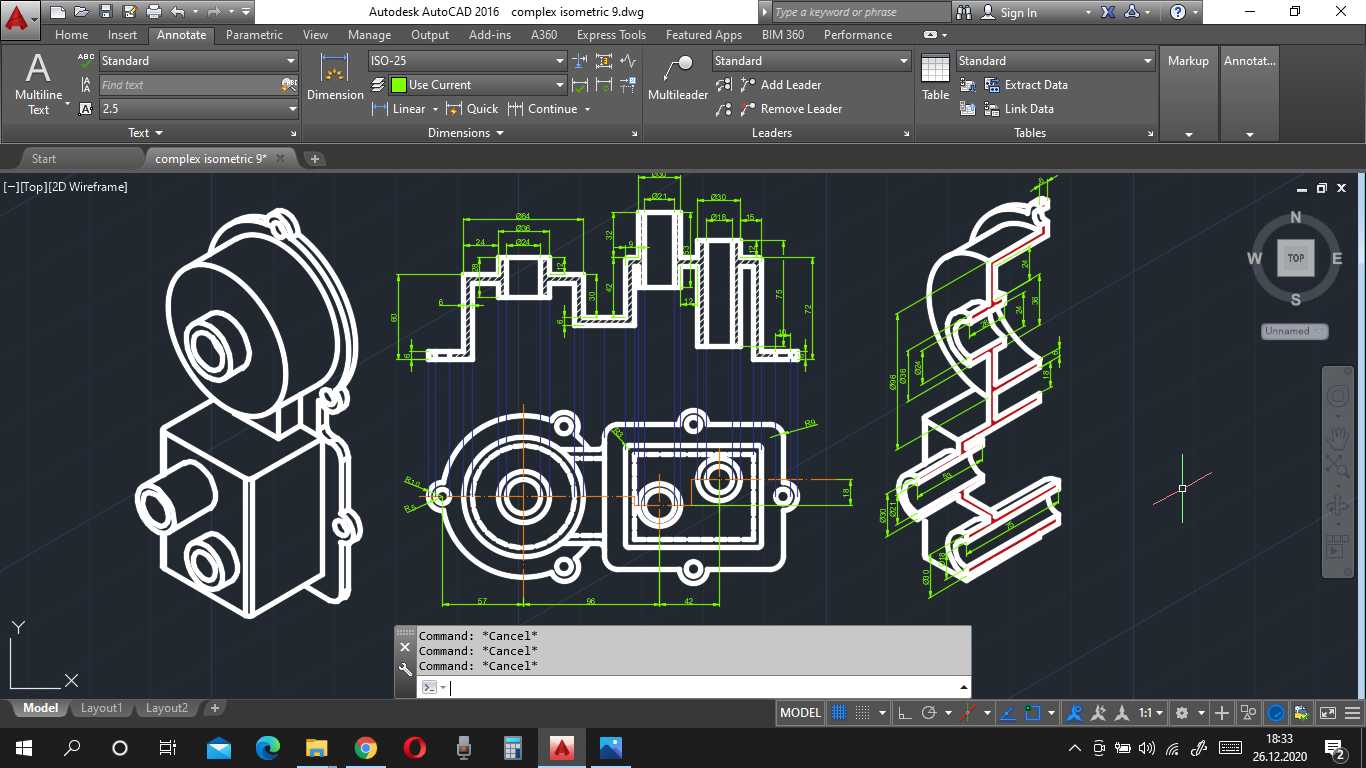Expand the Markup panel

[1188, 95]
